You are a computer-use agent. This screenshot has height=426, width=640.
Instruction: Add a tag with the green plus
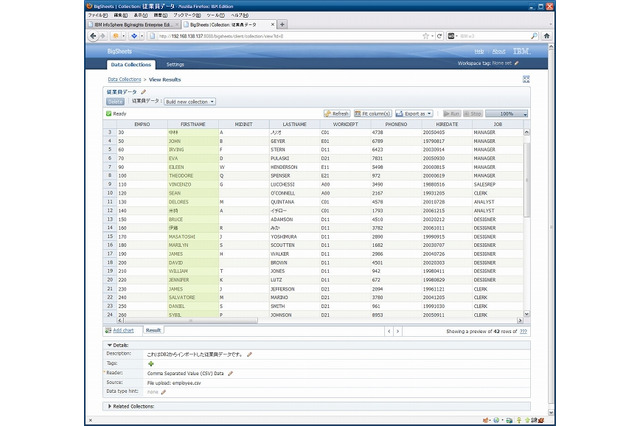pos(151,364)
